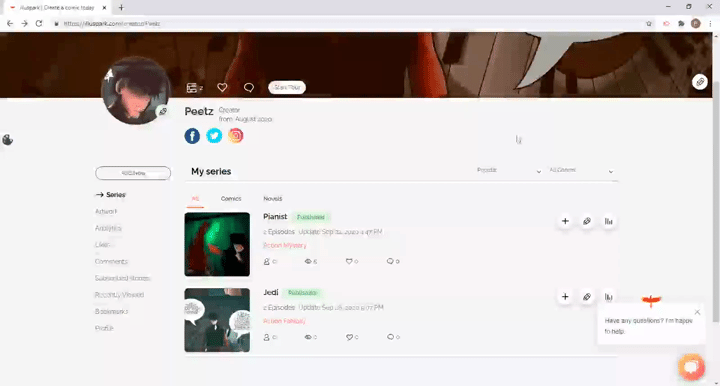Viewport: 720px width, 386px height.
Task: Open Artwork in the left sidebar
Action: (x=106, y=212)
